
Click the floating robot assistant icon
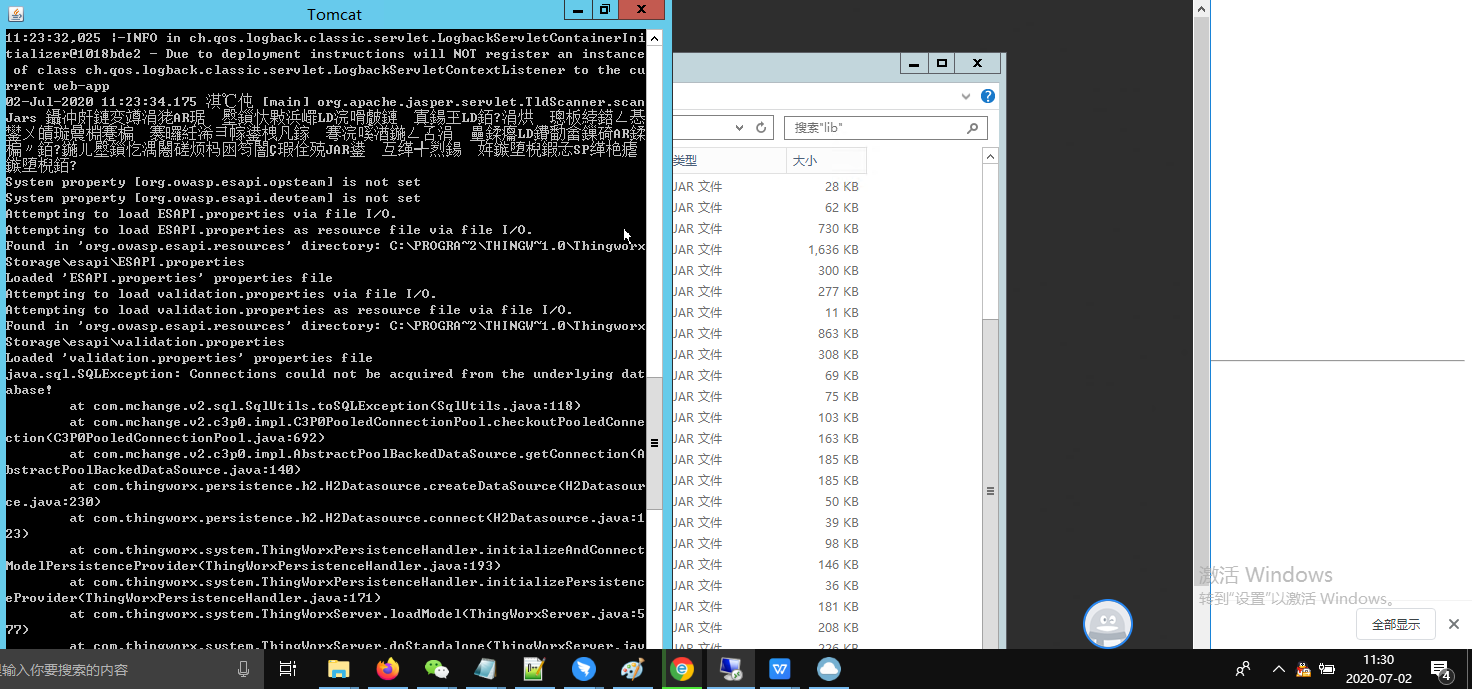1108,624
